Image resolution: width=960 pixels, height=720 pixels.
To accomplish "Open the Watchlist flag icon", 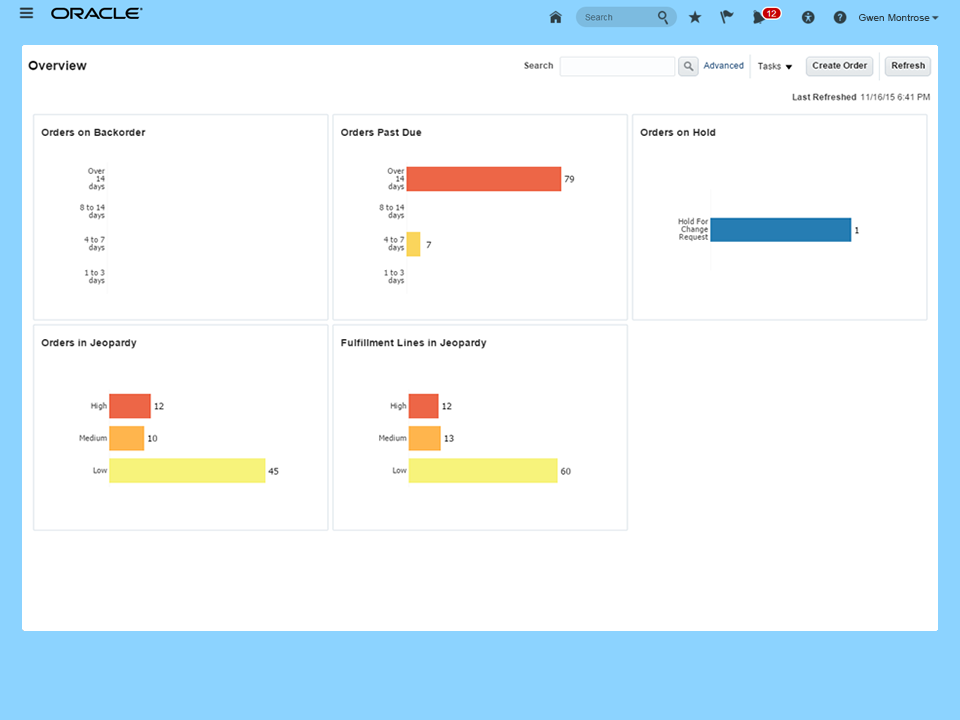I will 727,17.
